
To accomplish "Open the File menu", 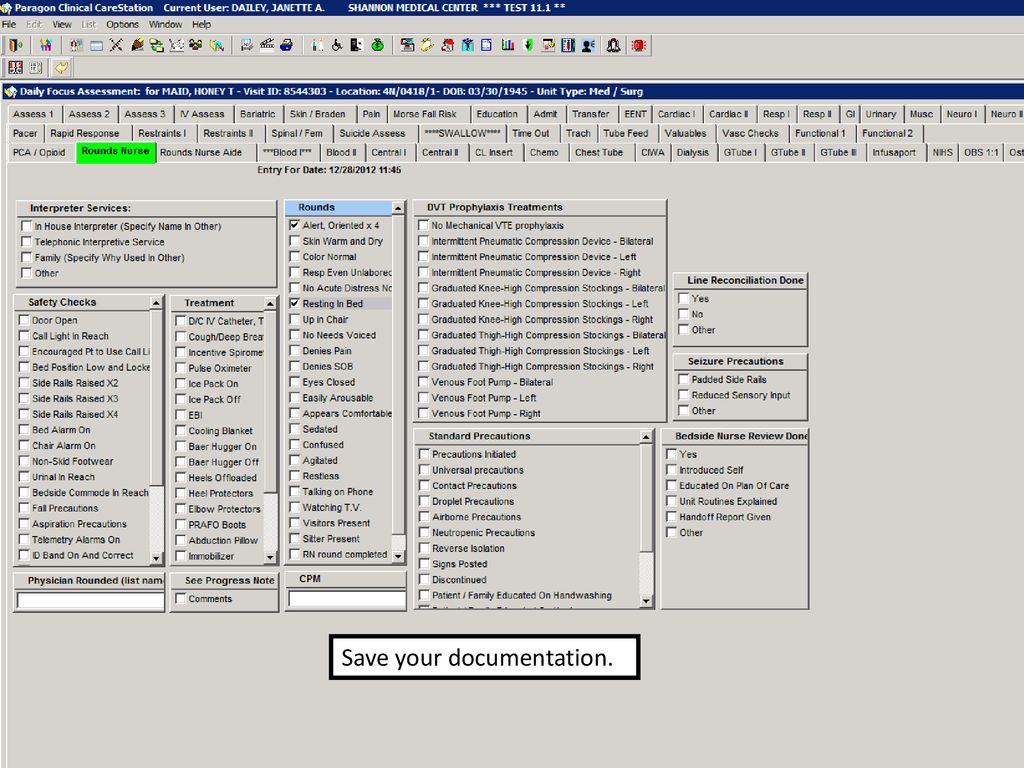I will pos(8,24).
